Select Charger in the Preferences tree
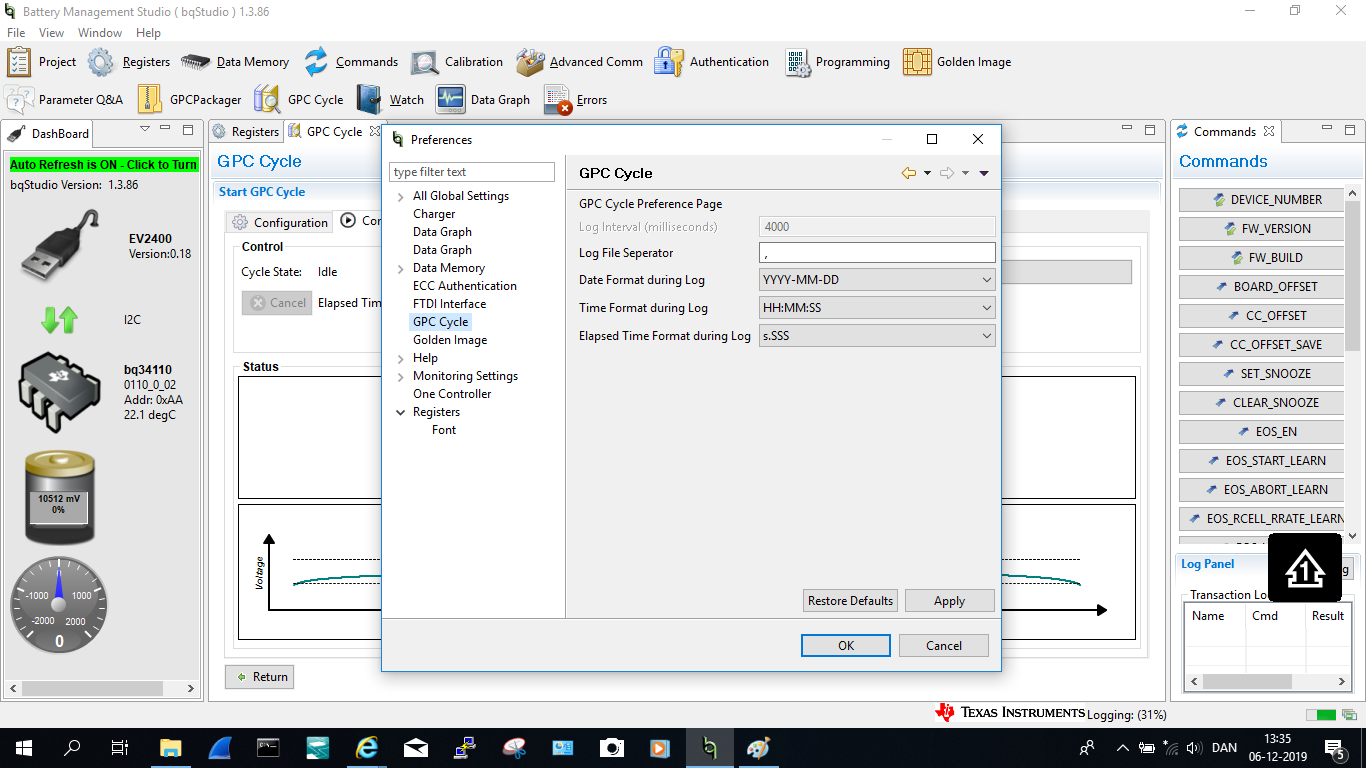 (434, 214)
